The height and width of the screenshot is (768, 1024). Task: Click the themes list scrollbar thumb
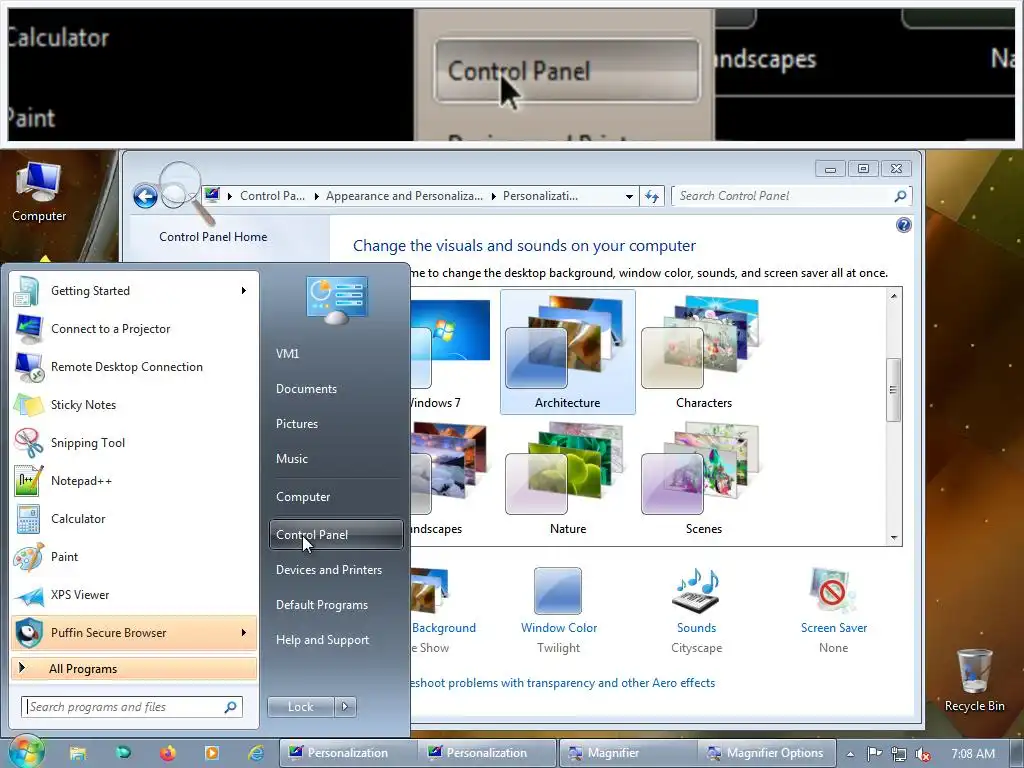click(x=893, y=389)
